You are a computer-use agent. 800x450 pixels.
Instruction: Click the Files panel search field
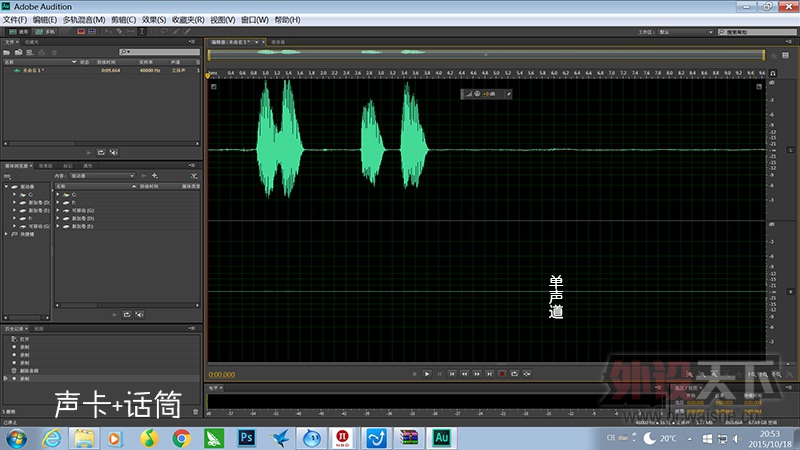click(x=159, y=52)
